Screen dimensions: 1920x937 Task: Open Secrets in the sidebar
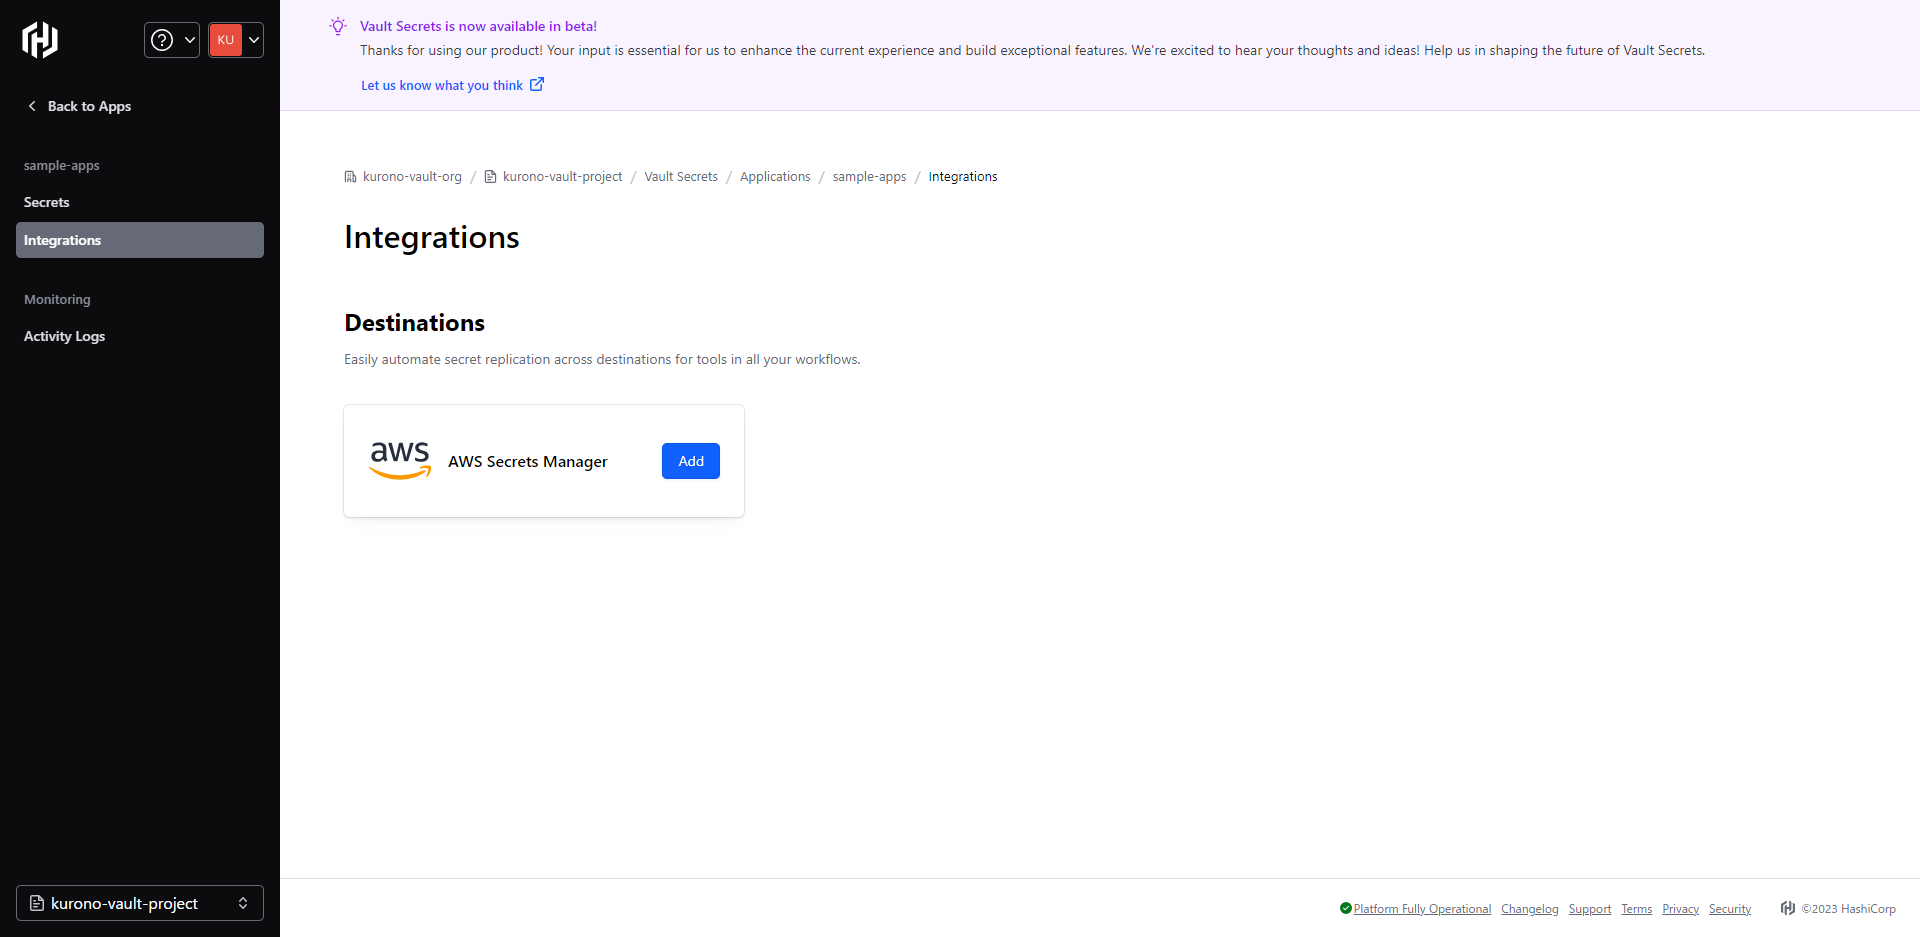point(140,202)
